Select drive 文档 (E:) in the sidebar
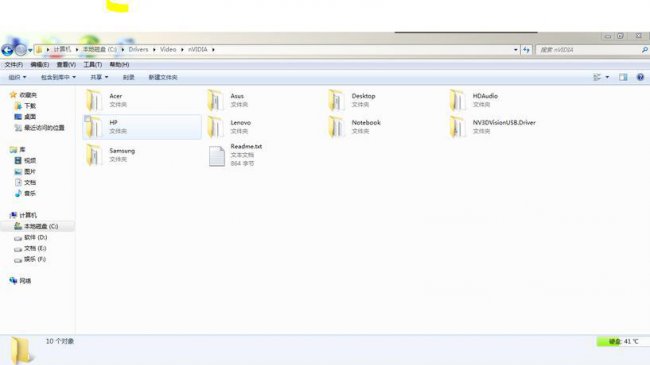 point(35,248)
